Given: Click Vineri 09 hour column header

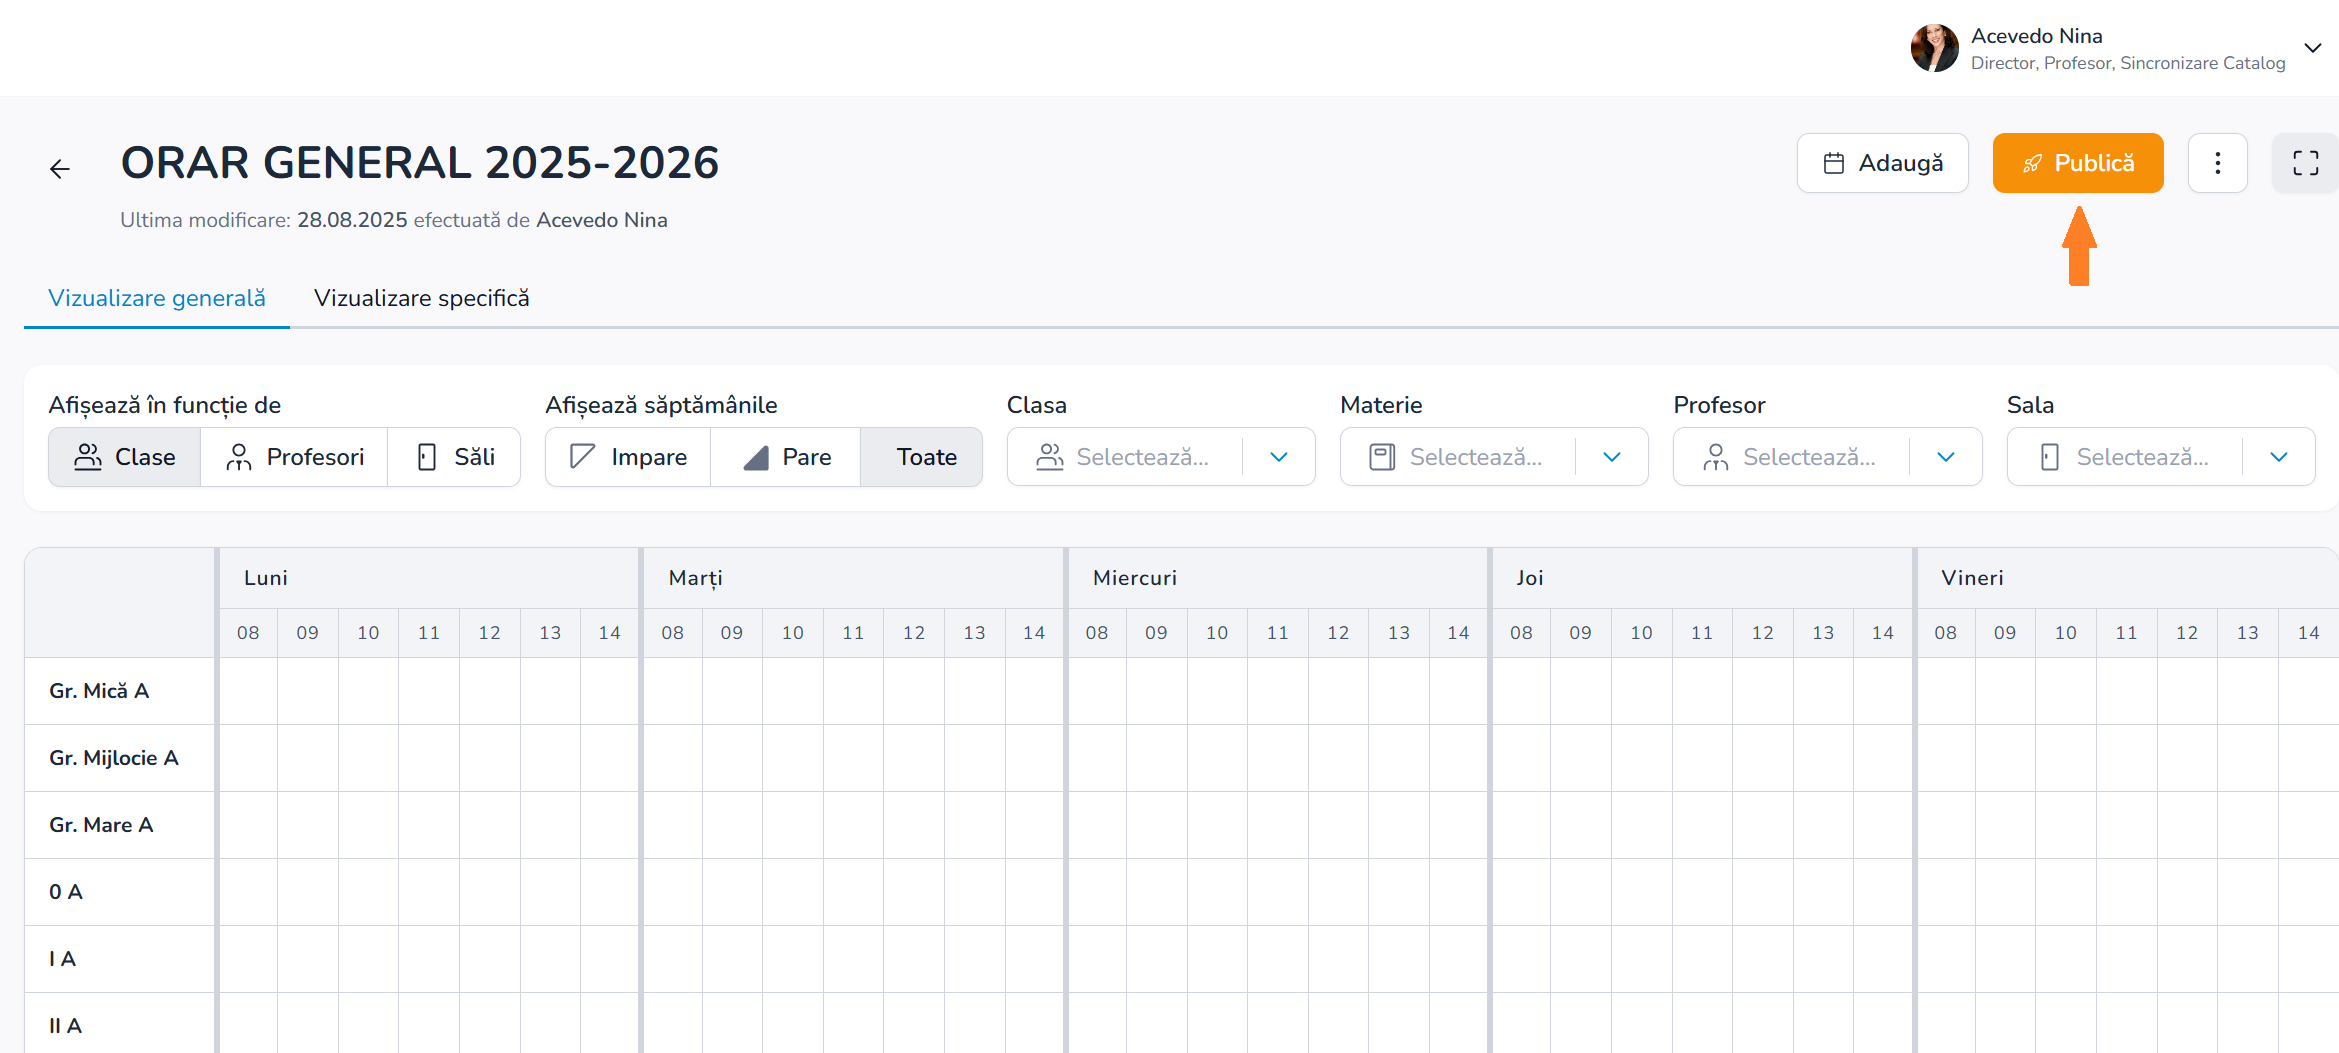Looking at the screenshot, I should tap(2005, 633).
